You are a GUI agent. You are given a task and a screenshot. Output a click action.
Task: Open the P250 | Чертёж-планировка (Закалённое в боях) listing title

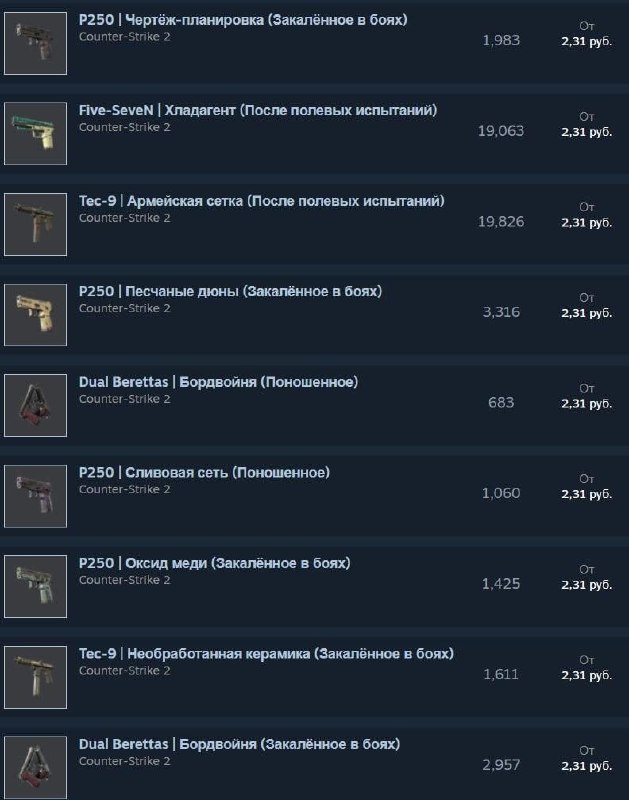coord(243,20)
